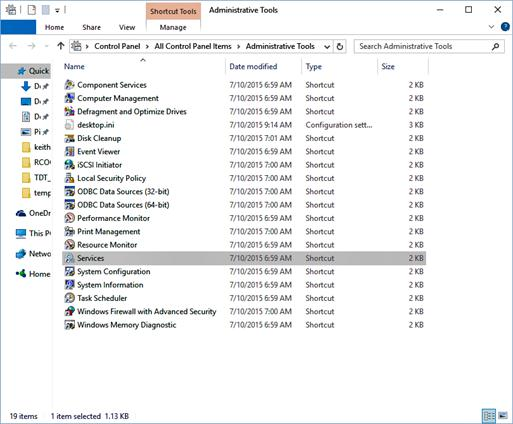This screenshot has height=424, width=513.
Task: Expand the chevron after Control Panel in breadcrumb
Action: click(147, 47)
